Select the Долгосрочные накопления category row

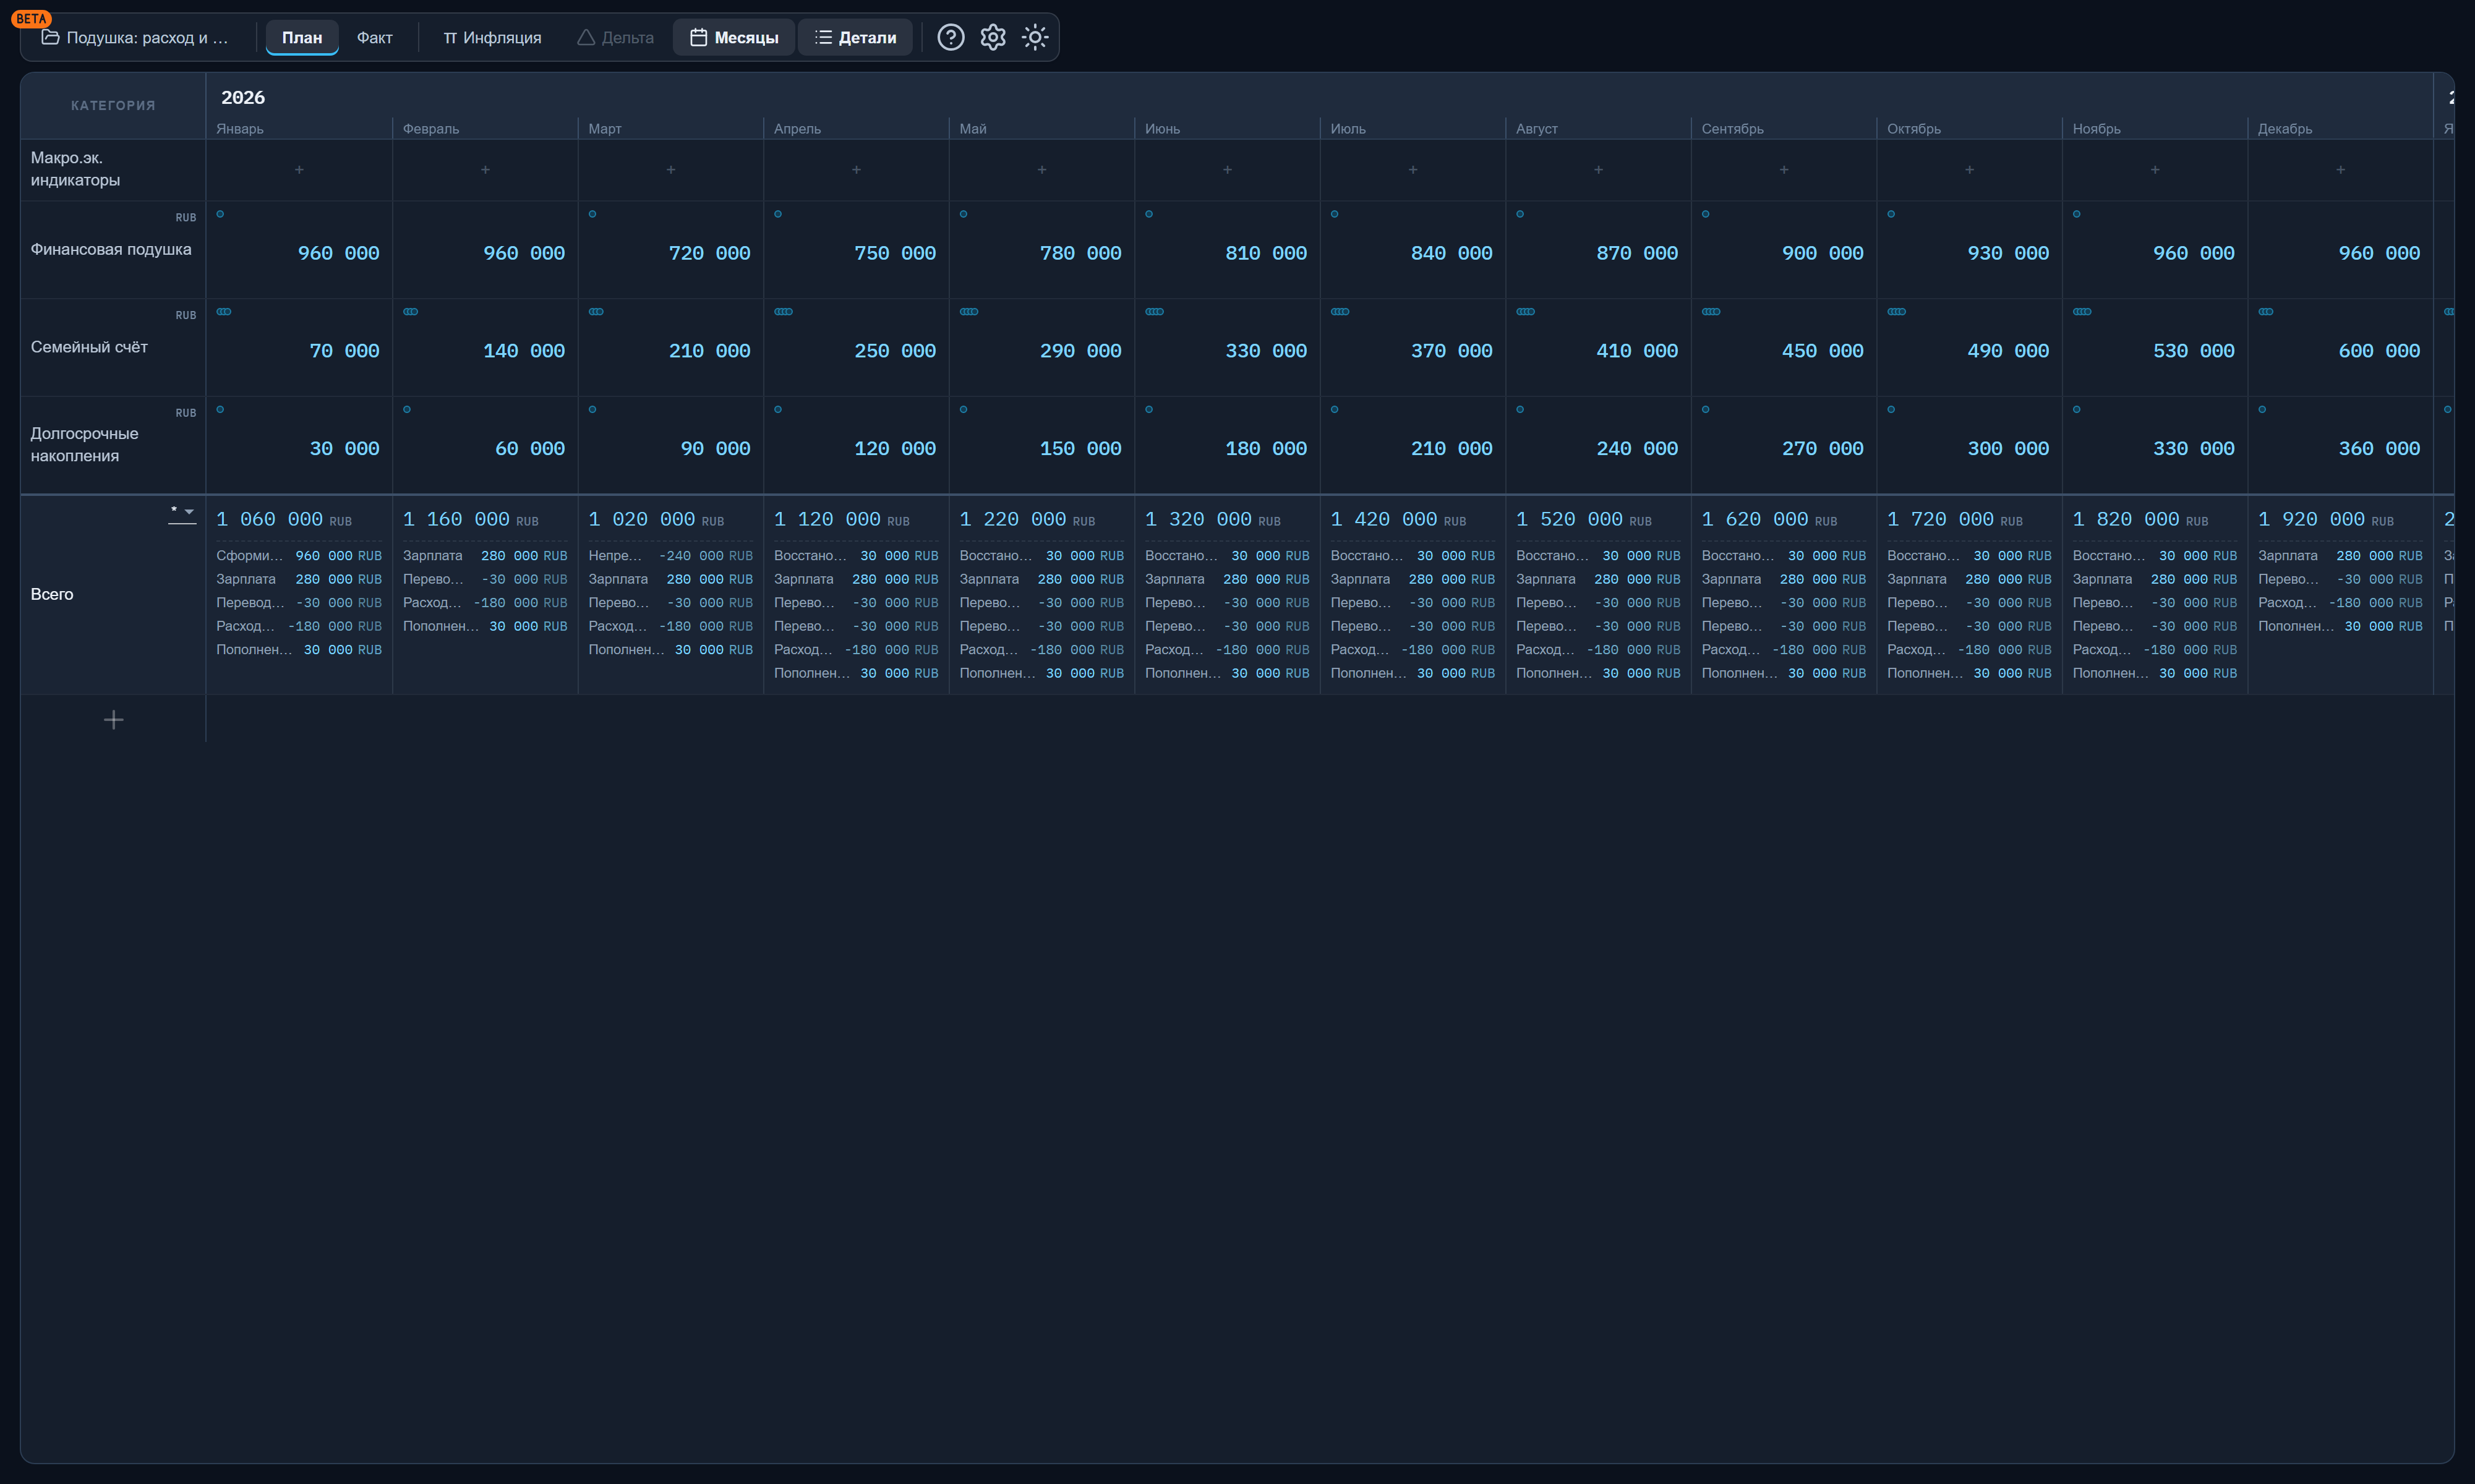(84, 445)
